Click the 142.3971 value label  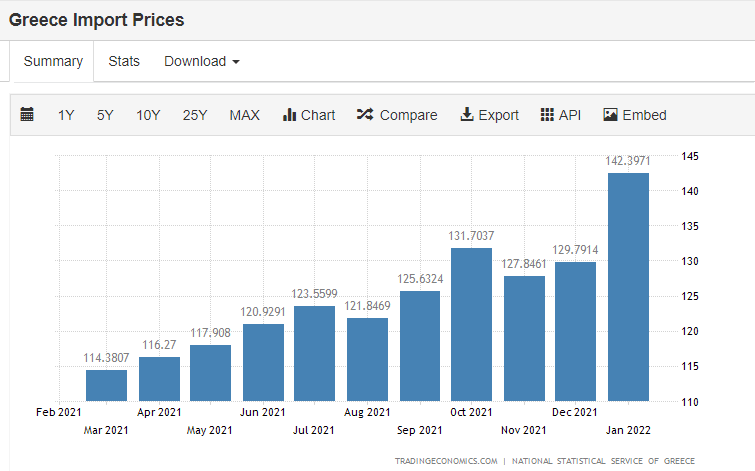(628, 161)
